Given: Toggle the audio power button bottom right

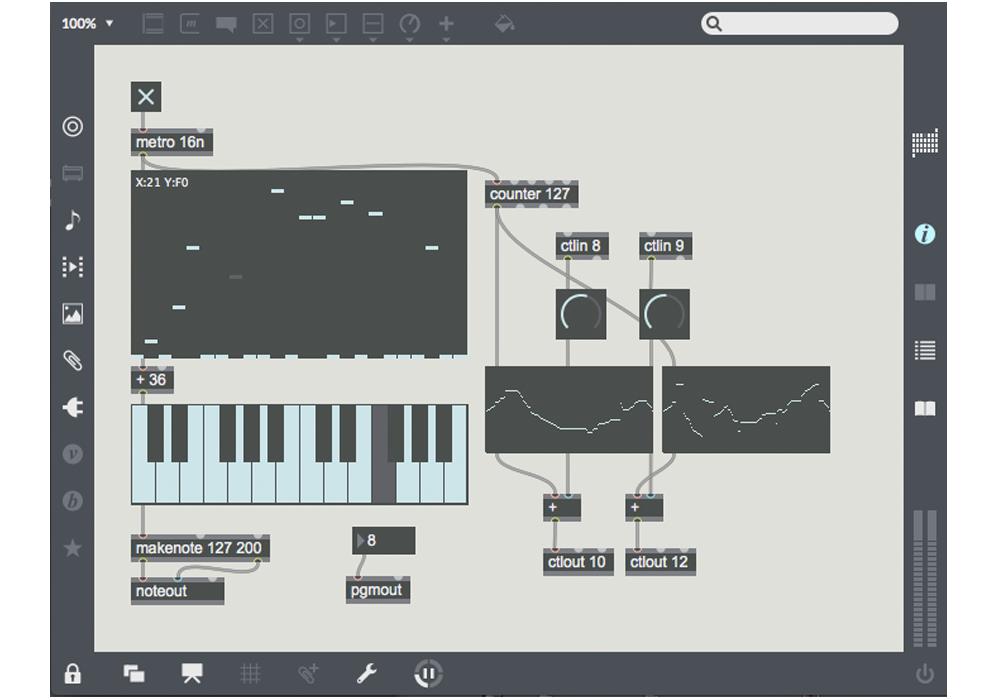Looking at the screenshot, I should tap(925, 674).
